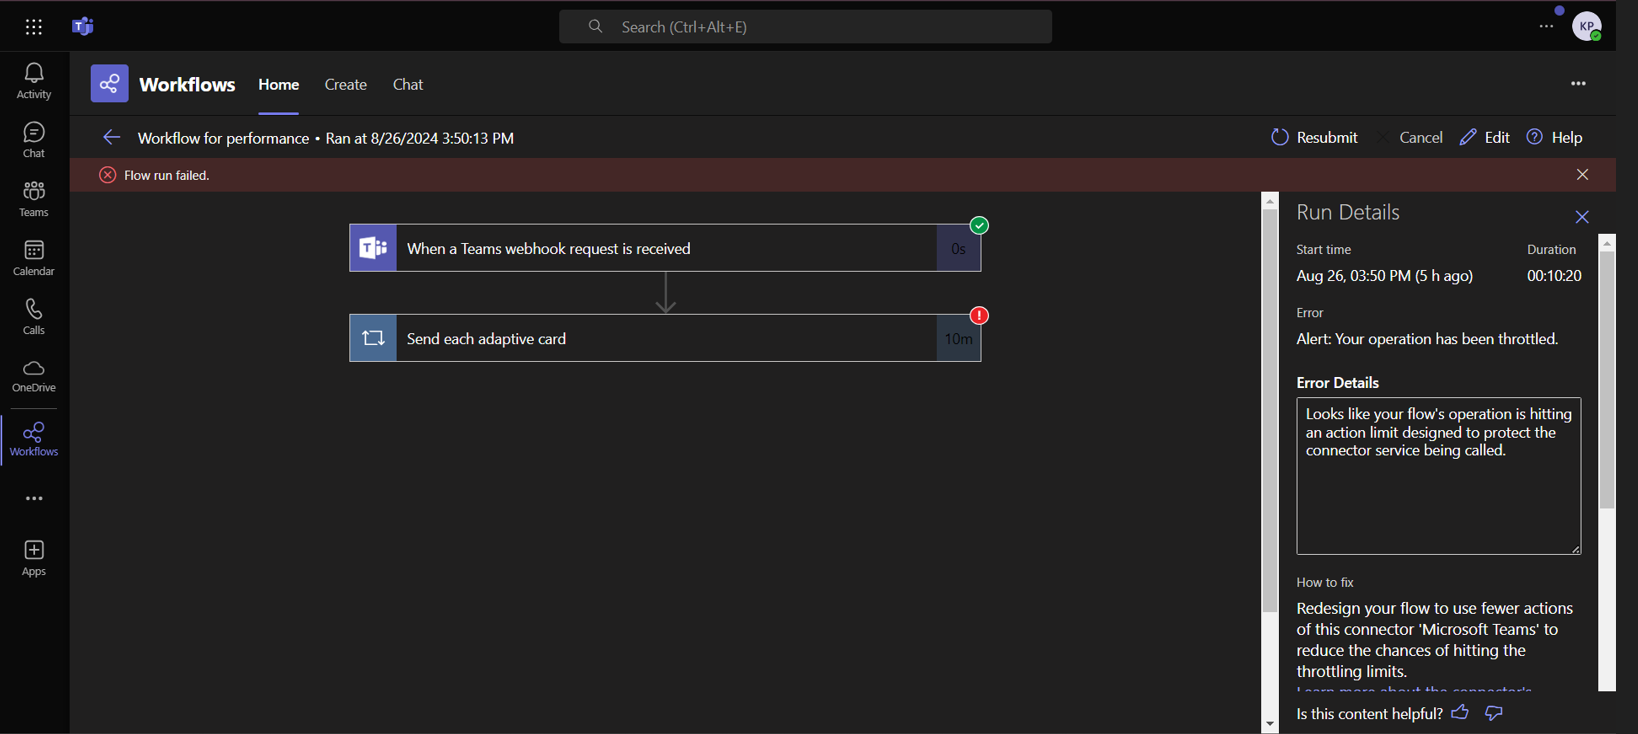Image resolution: width=1638 pixels, height=734 pixels.
Task: Open Help for workflows
Action: point(1555,137)
